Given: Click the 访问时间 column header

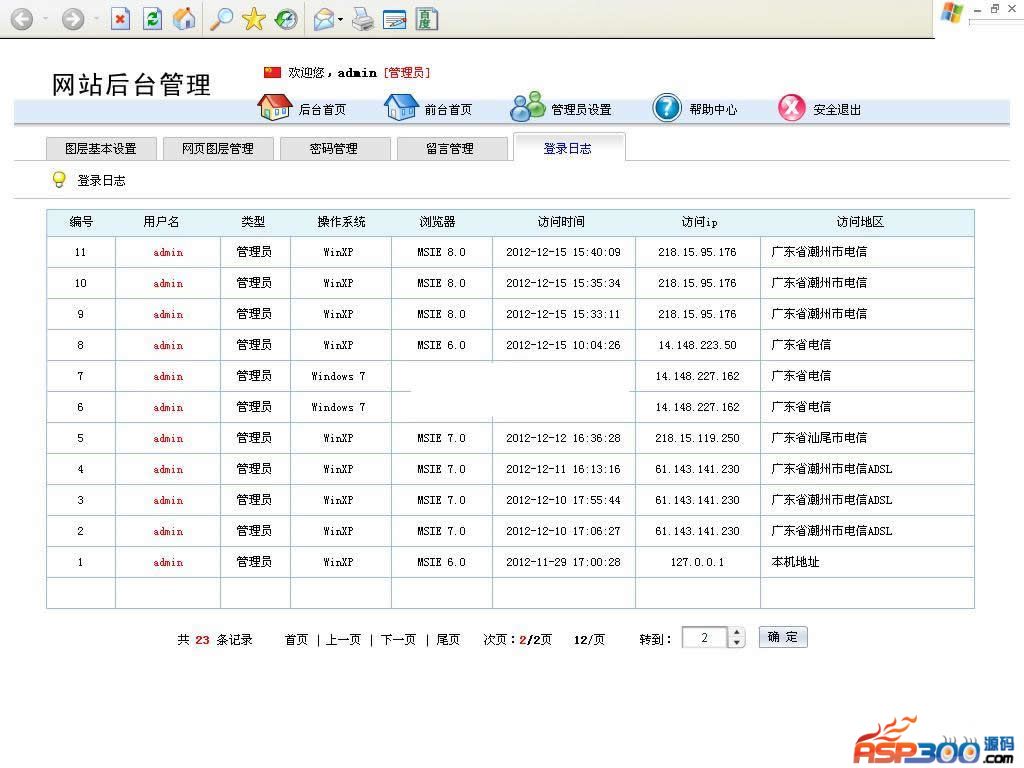Looking at the screenshot, I should [562, 222].
